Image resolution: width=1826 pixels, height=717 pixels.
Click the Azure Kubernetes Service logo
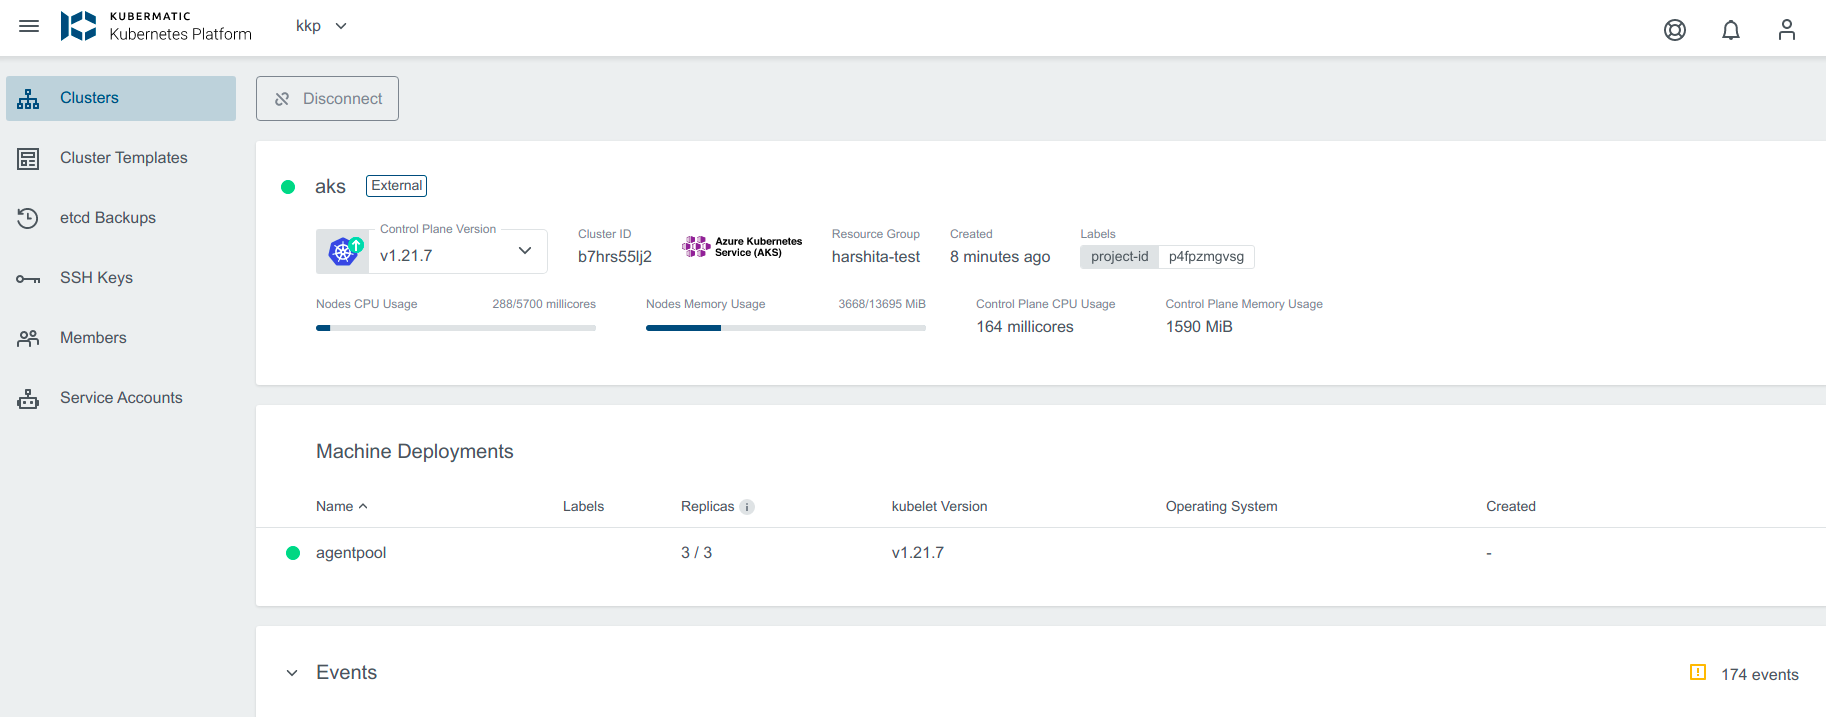click(x=742, y=247)
